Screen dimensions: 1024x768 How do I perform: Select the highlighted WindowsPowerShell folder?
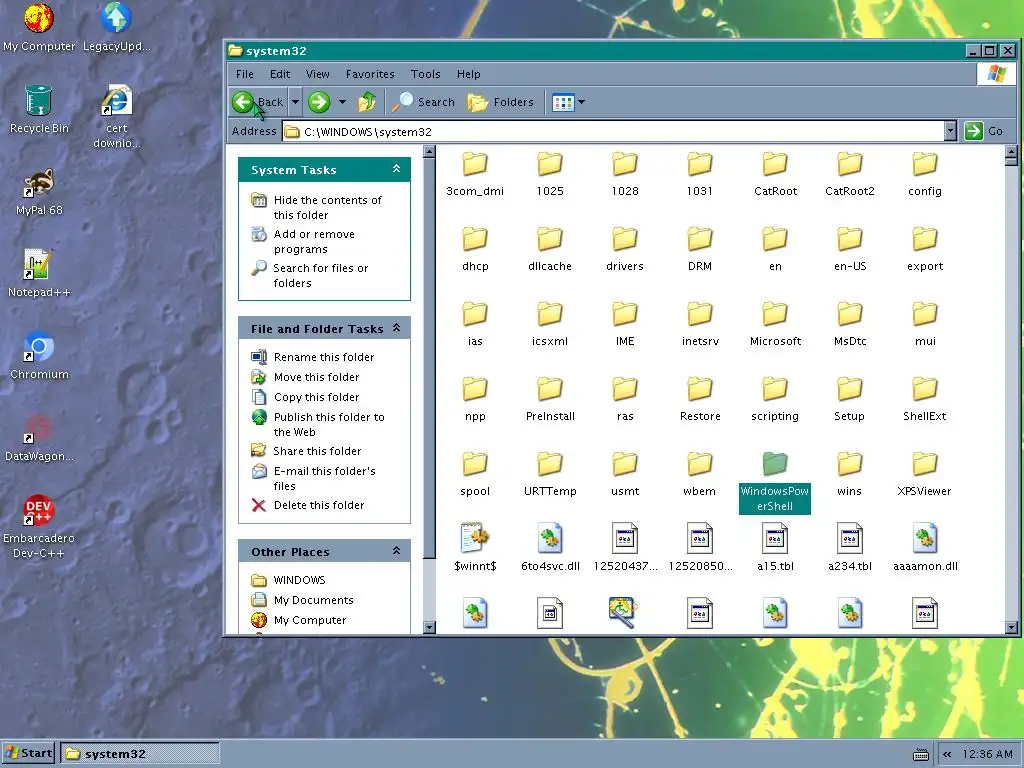click(x=775, y=481)
